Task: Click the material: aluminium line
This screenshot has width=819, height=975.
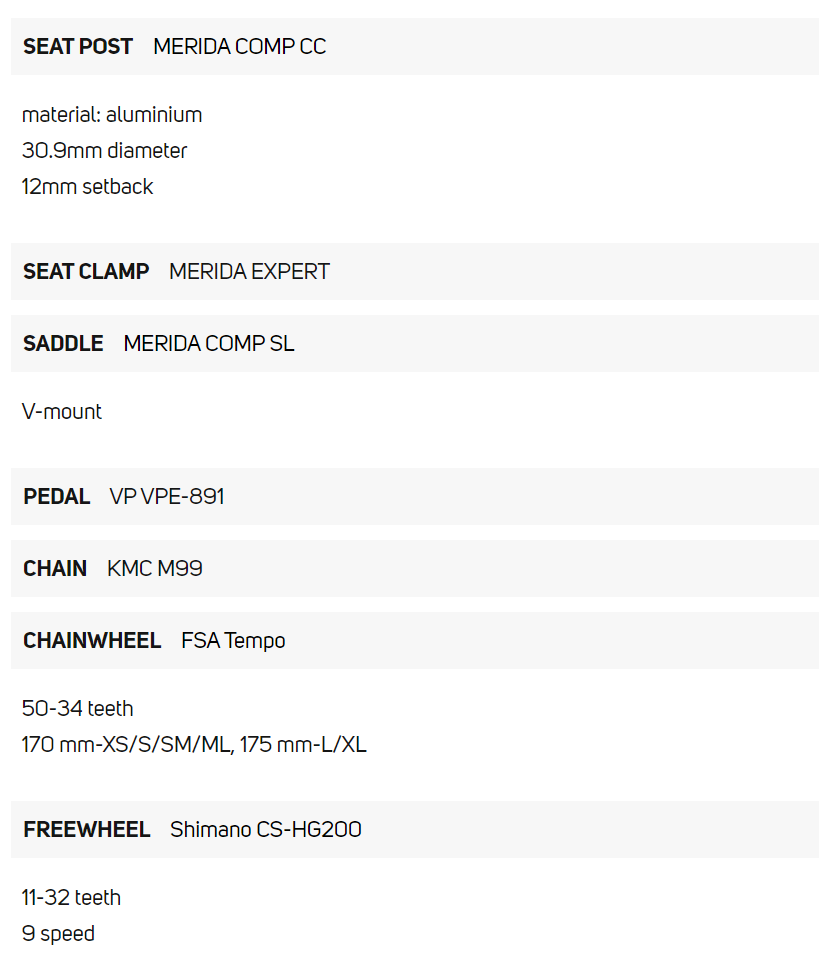Action: click(112, 115)
